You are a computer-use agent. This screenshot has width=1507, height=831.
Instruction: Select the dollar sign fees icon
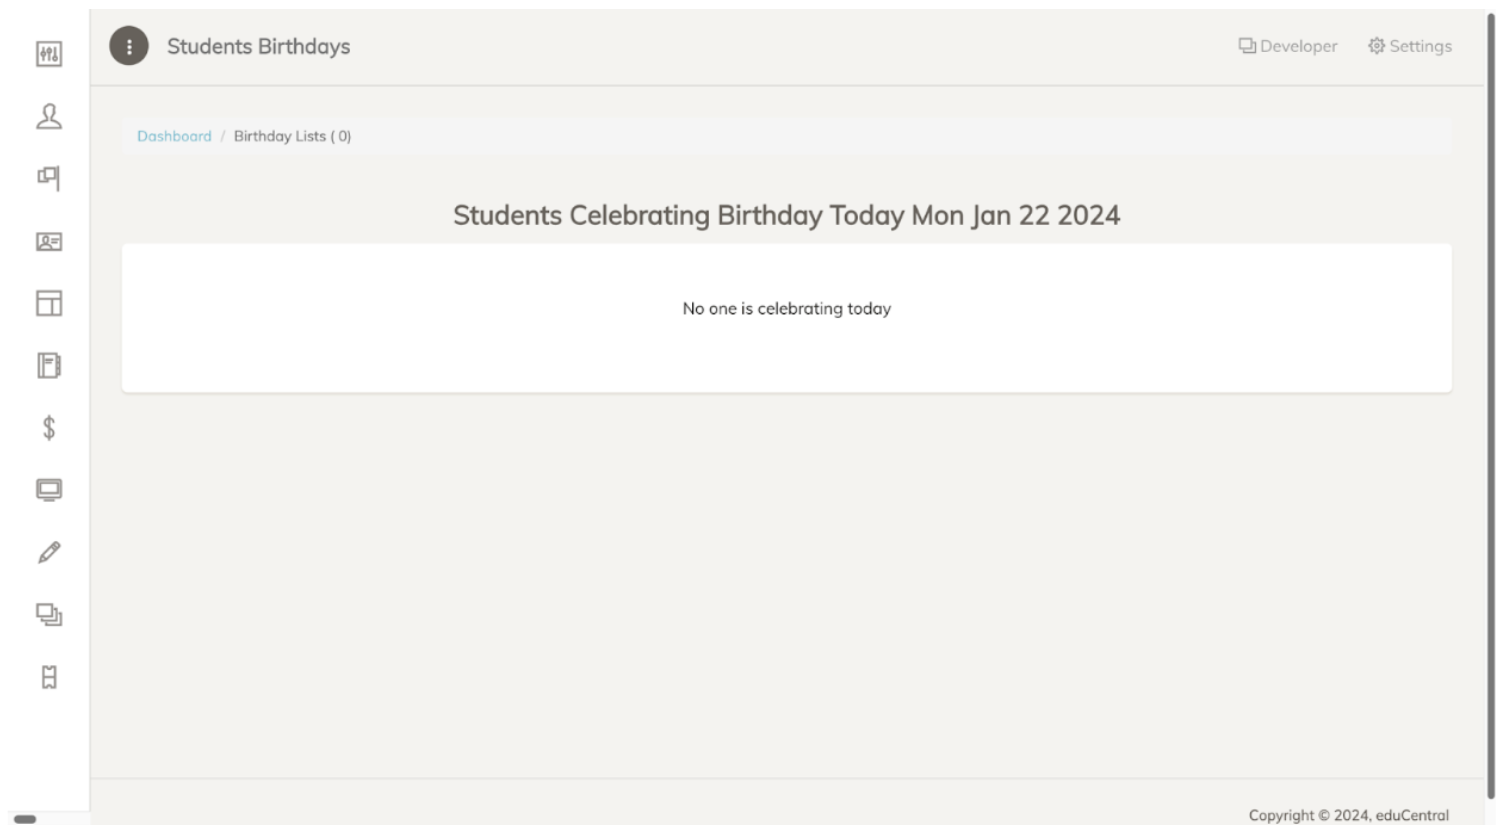pyautogui.click(x=49, y=428)
